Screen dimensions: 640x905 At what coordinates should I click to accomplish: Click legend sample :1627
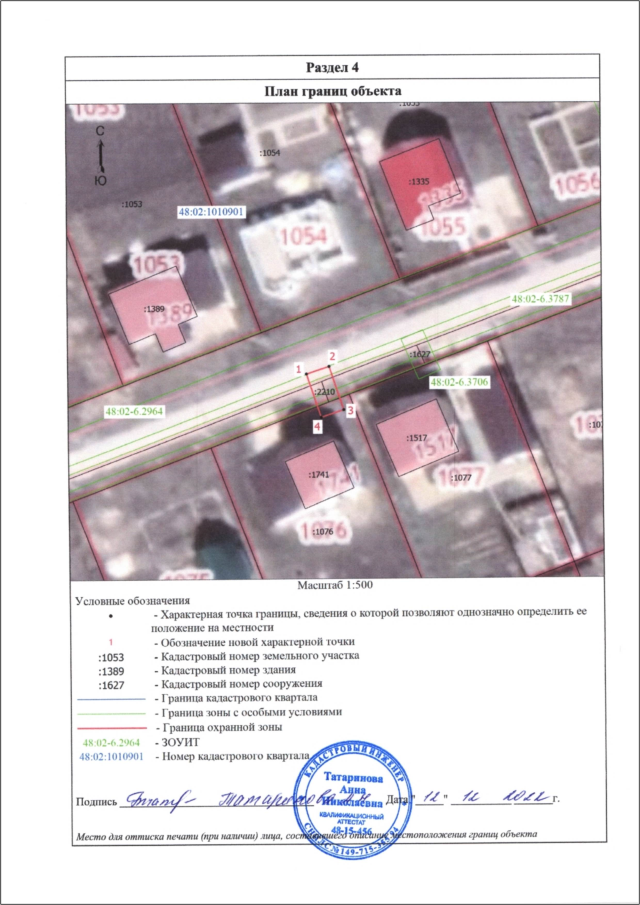point(111,686)
